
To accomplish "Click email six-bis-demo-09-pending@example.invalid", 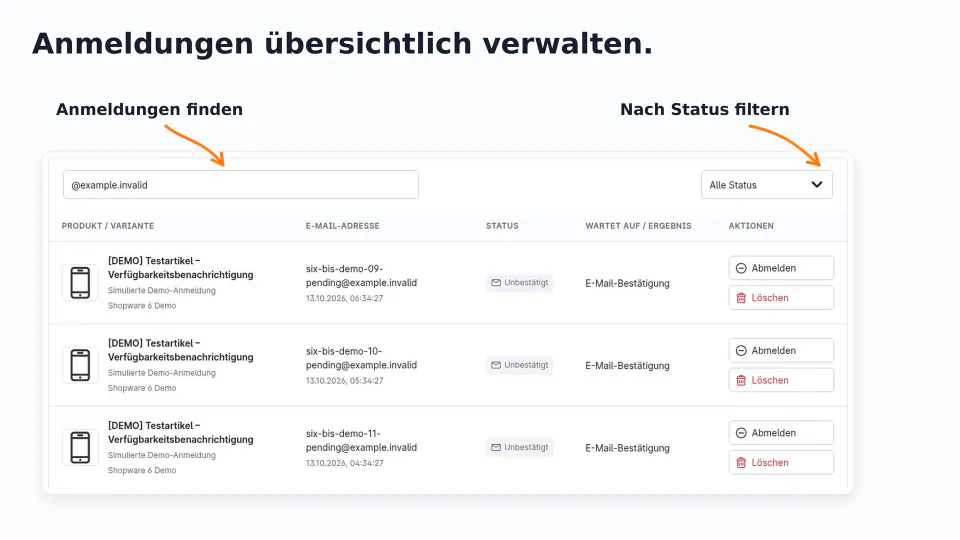I will [x=361, y=276].
